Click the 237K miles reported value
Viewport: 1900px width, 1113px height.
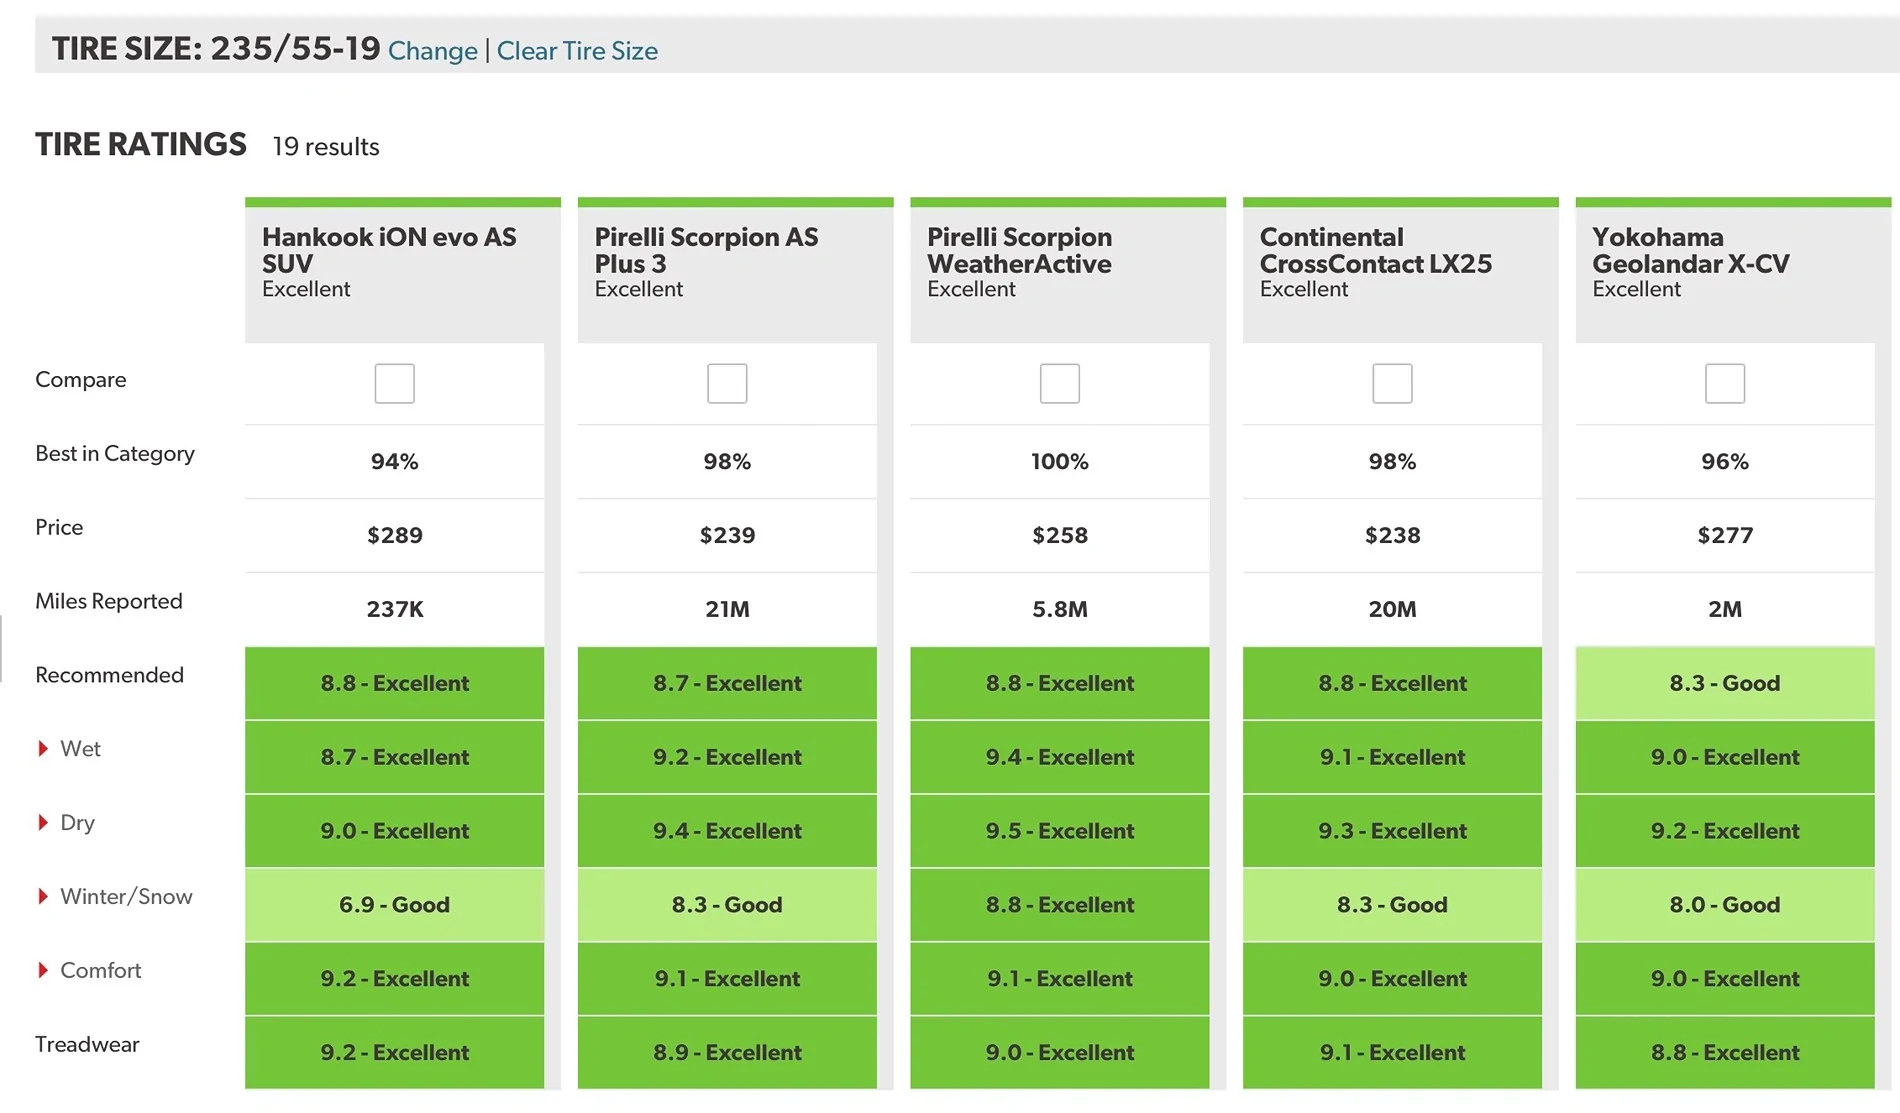tap(395, 609)
